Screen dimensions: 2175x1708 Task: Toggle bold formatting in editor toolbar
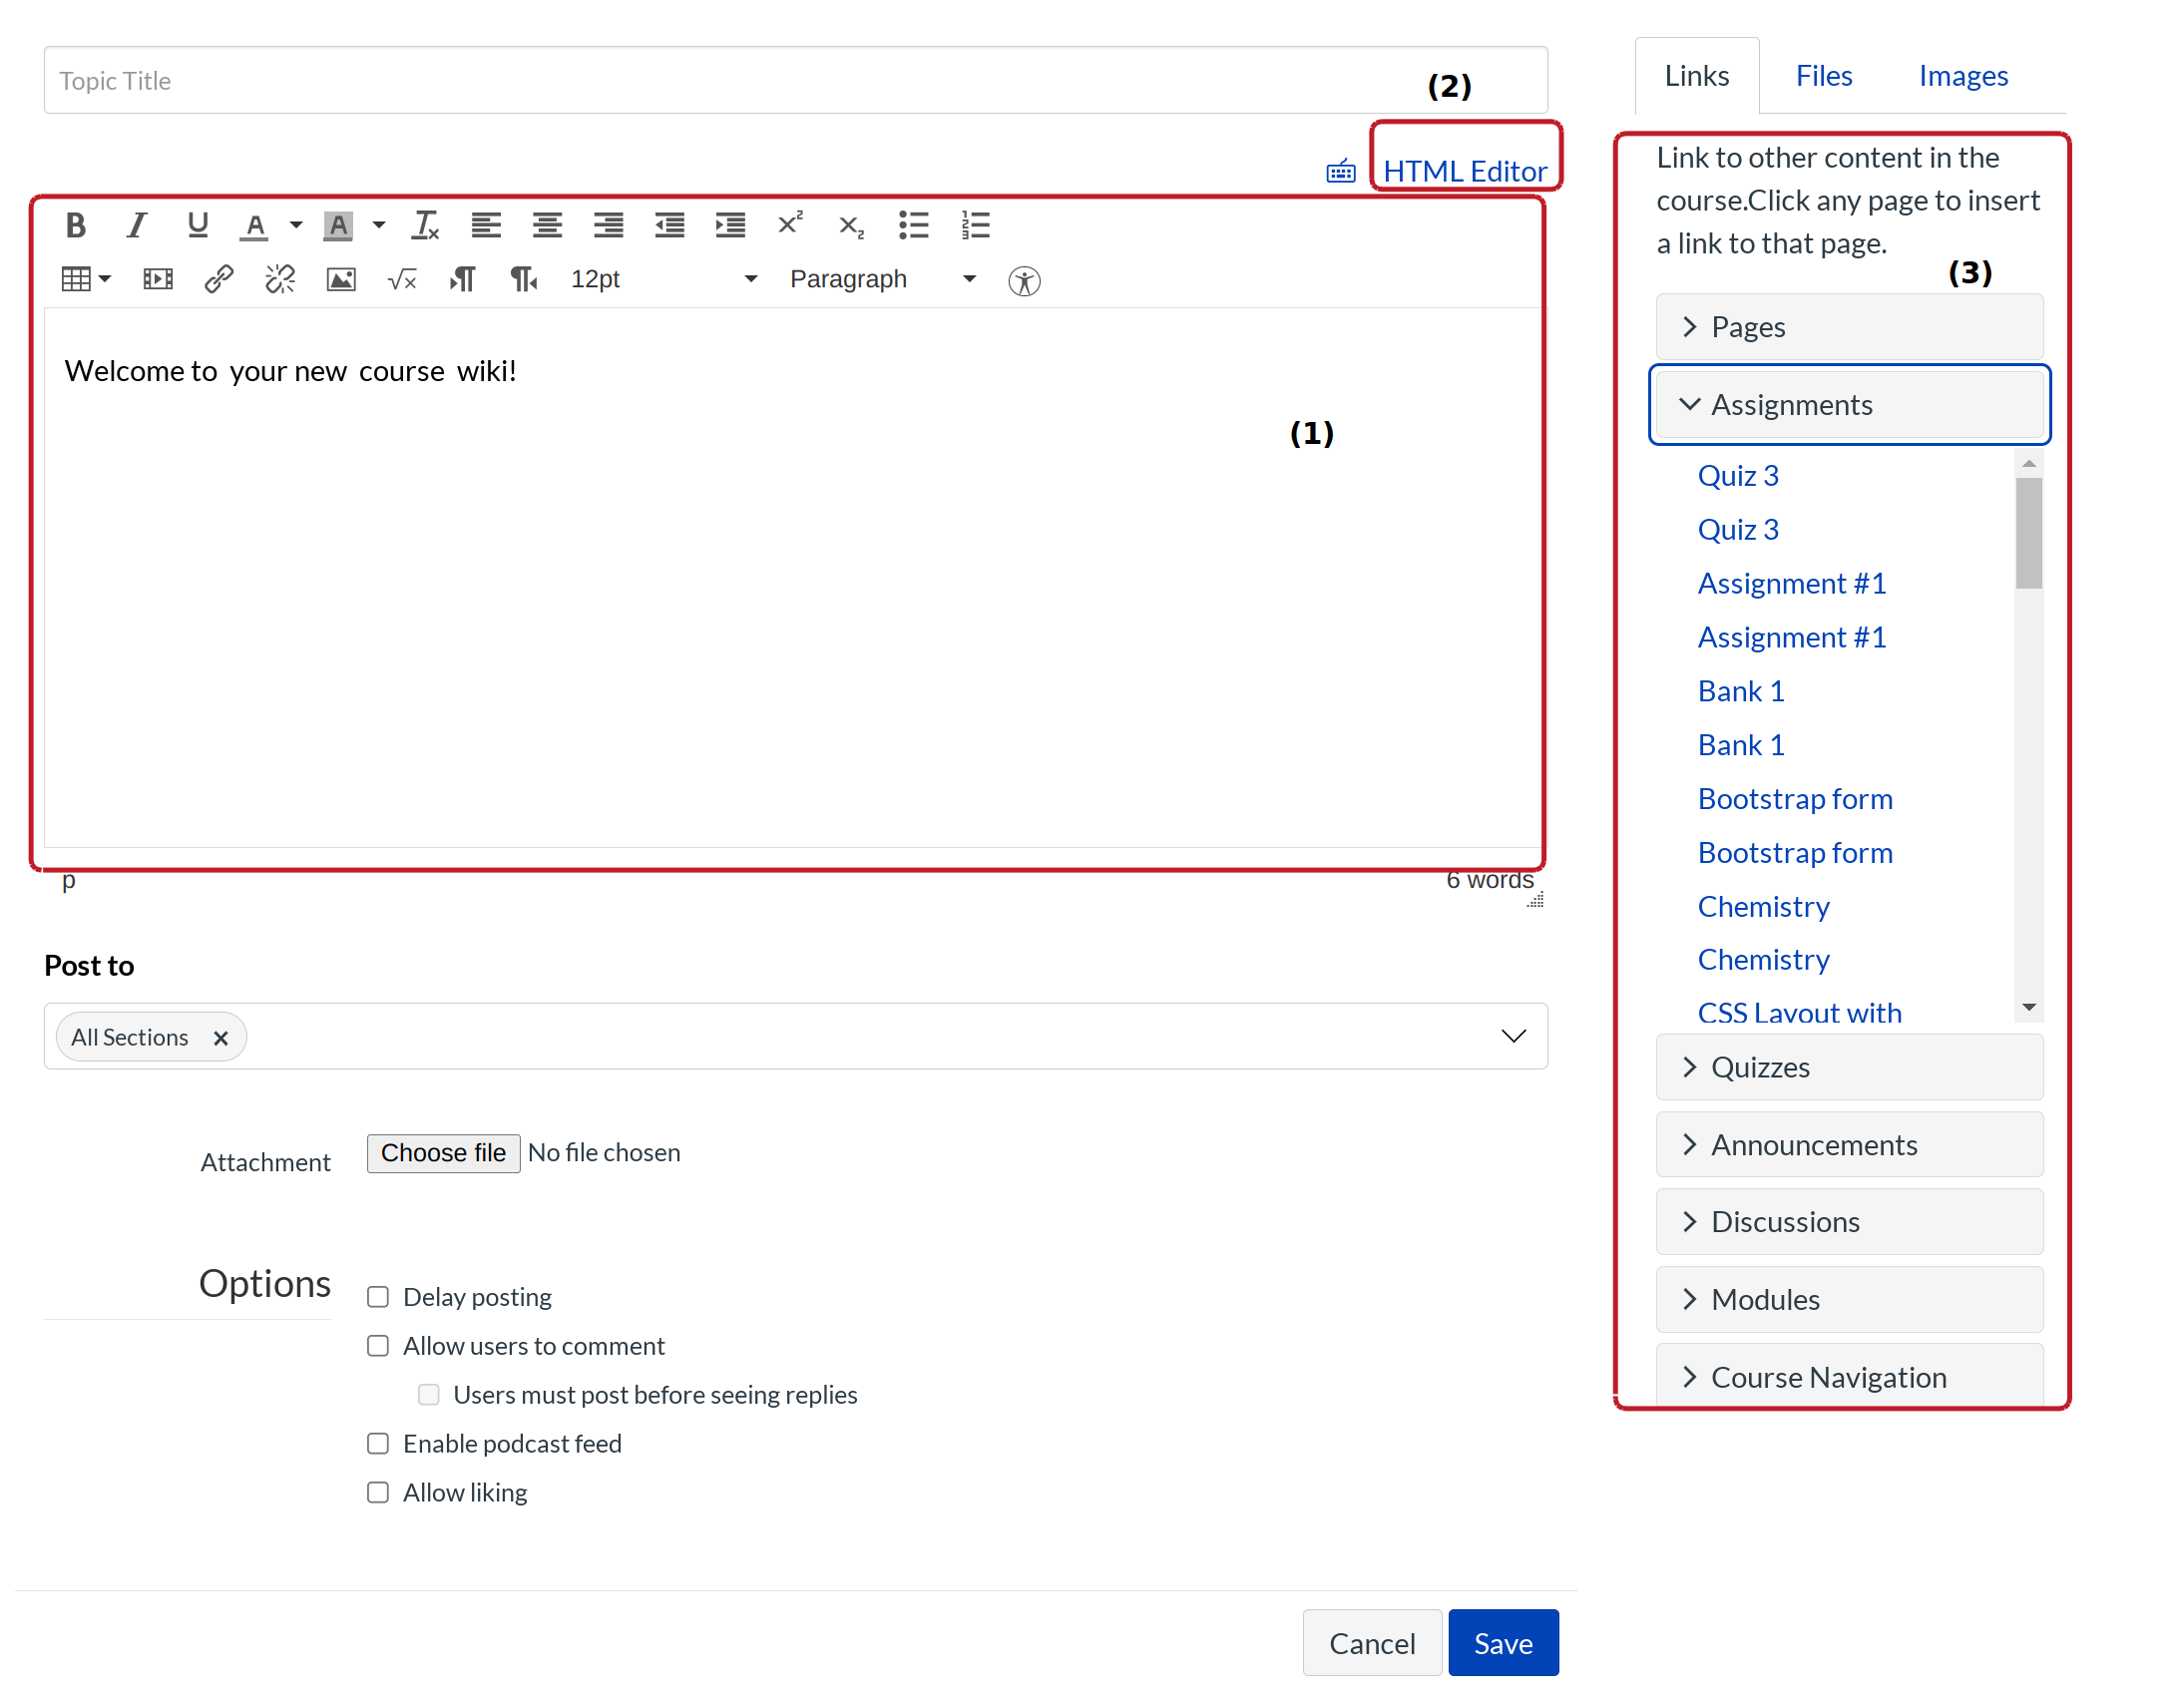pos(75,226)
